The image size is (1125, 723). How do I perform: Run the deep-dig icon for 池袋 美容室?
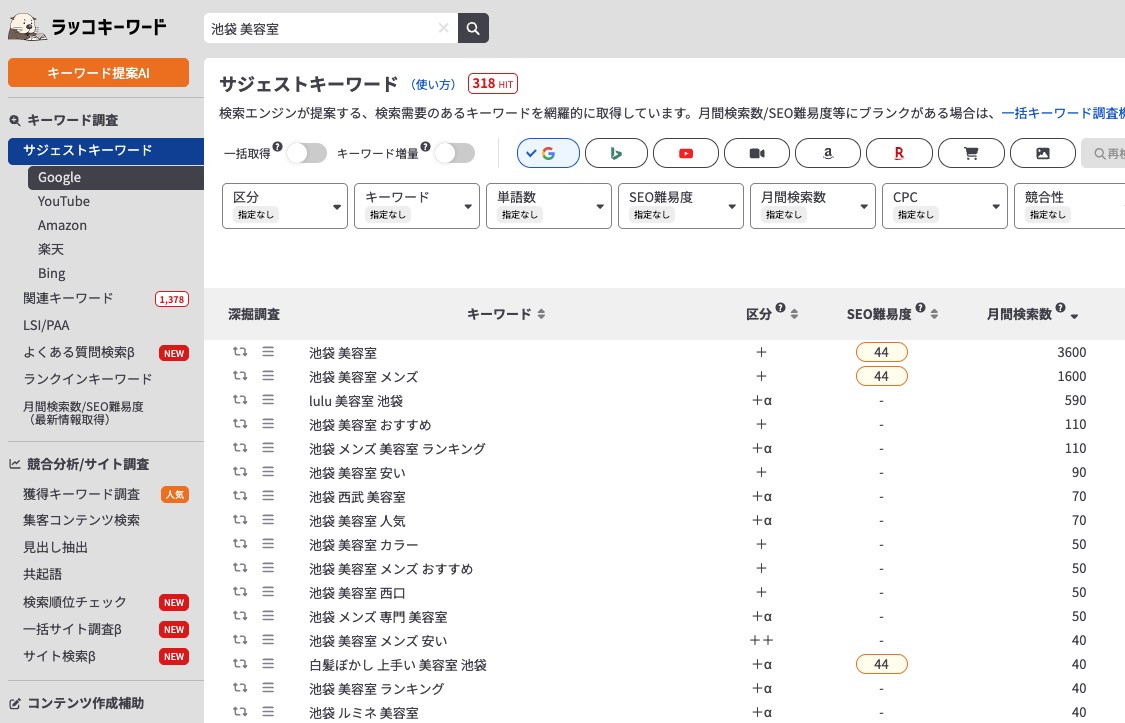coord(240,351)
